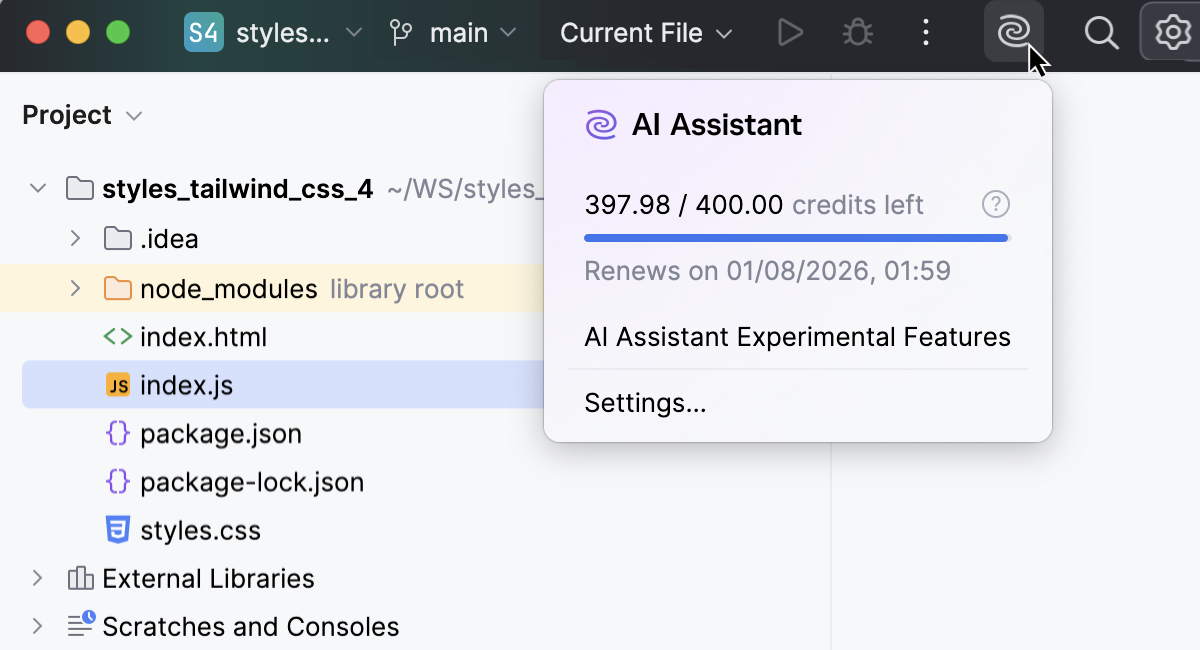Click the macOS green maximize button
The height and width of the screenshot is (650, 1200).
(118, 33)
